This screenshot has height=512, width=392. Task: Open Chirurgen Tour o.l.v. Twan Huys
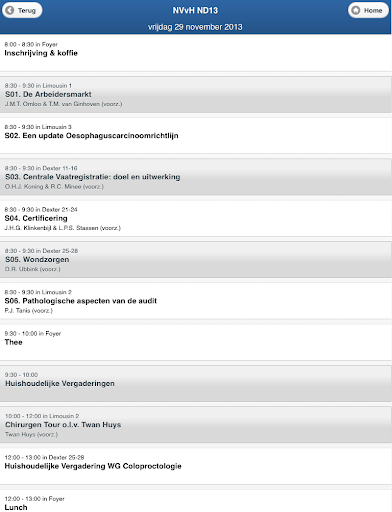point(196,425)
